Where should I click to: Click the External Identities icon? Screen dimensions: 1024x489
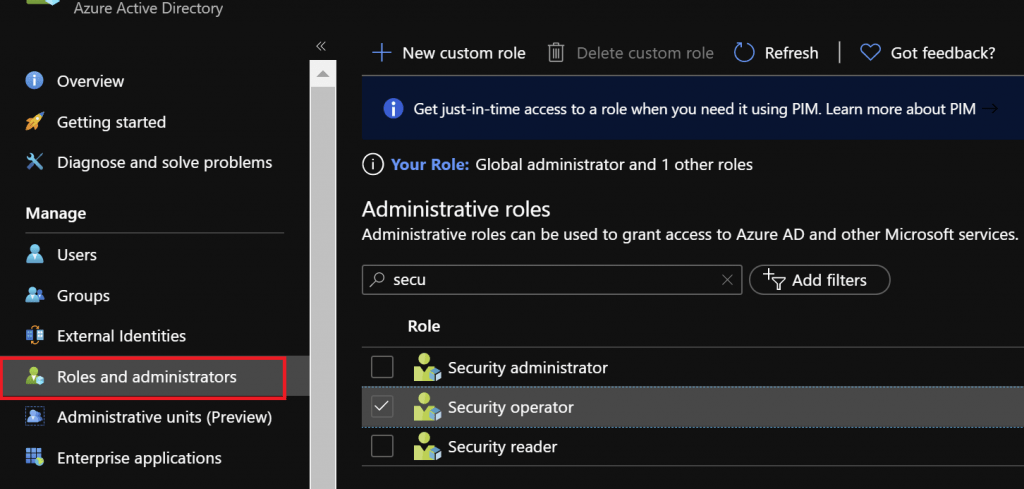(34, 336)
